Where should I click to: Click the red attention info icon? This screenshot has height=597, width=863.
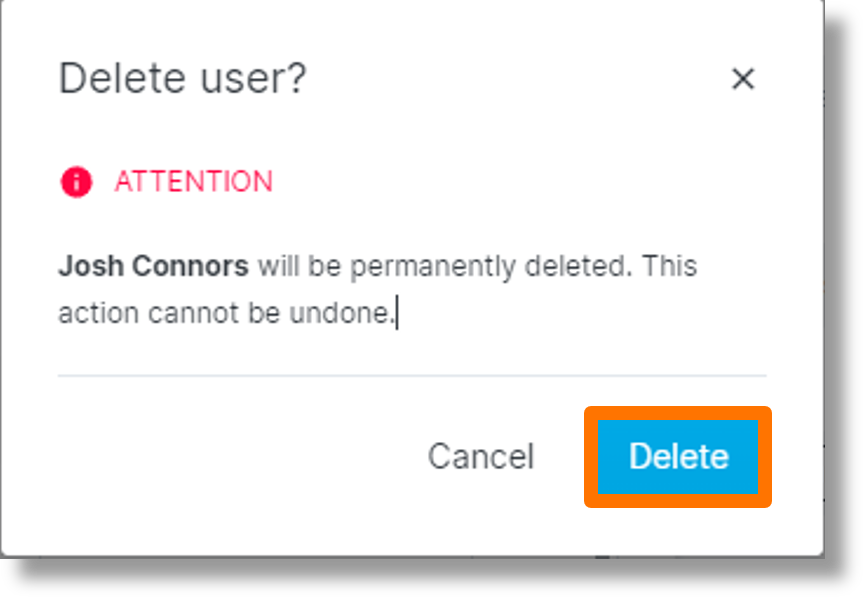[76, 182]
